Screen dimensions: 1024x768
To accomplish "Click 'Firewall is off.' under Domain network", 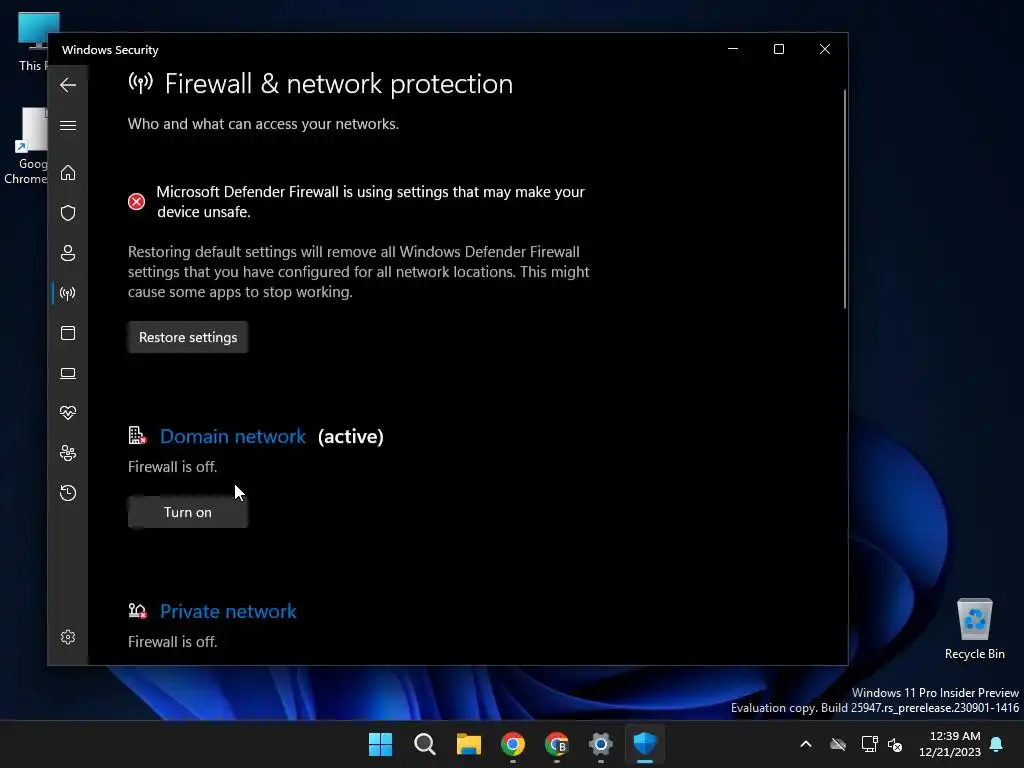I will pos(172,467).
